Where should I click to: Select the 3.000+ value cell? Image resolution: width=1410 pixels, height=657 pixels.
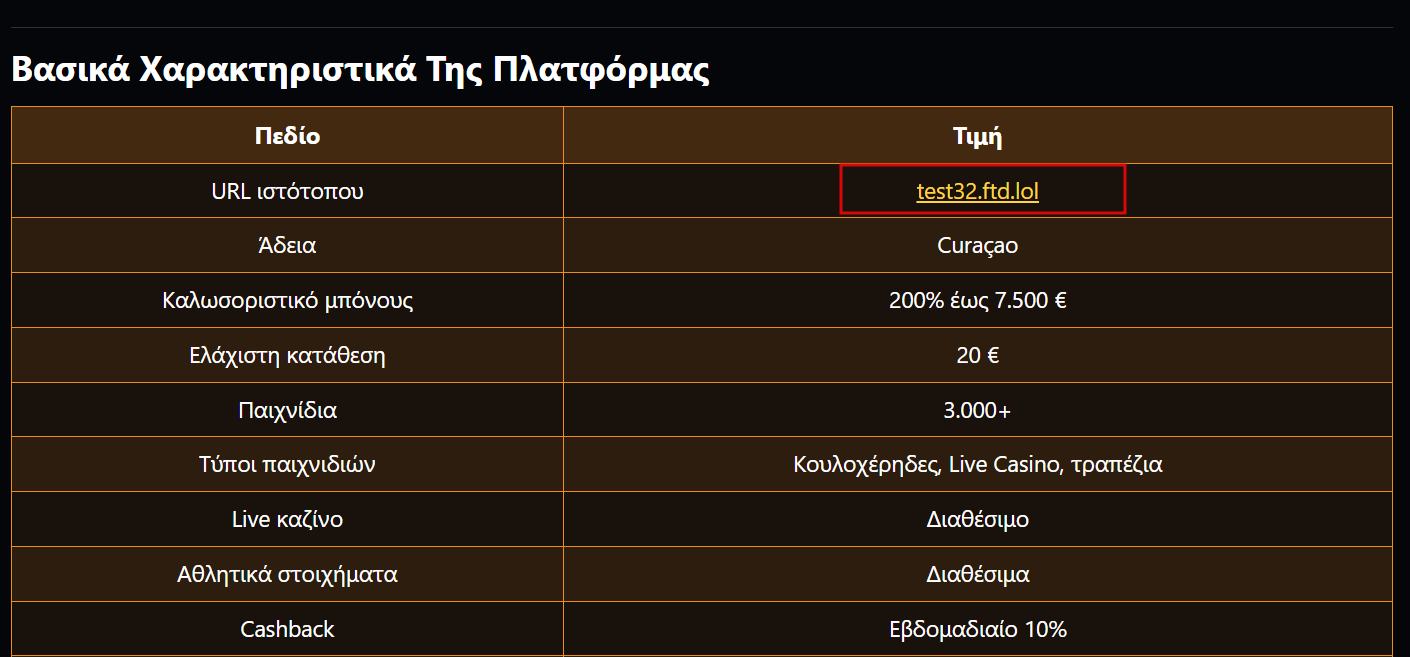(978, 410)
